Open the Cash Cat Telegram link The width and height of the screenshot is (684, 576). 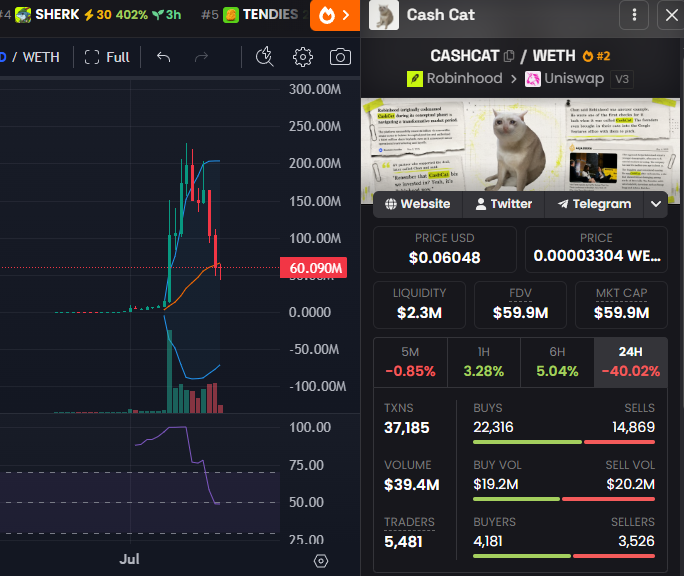594,204
